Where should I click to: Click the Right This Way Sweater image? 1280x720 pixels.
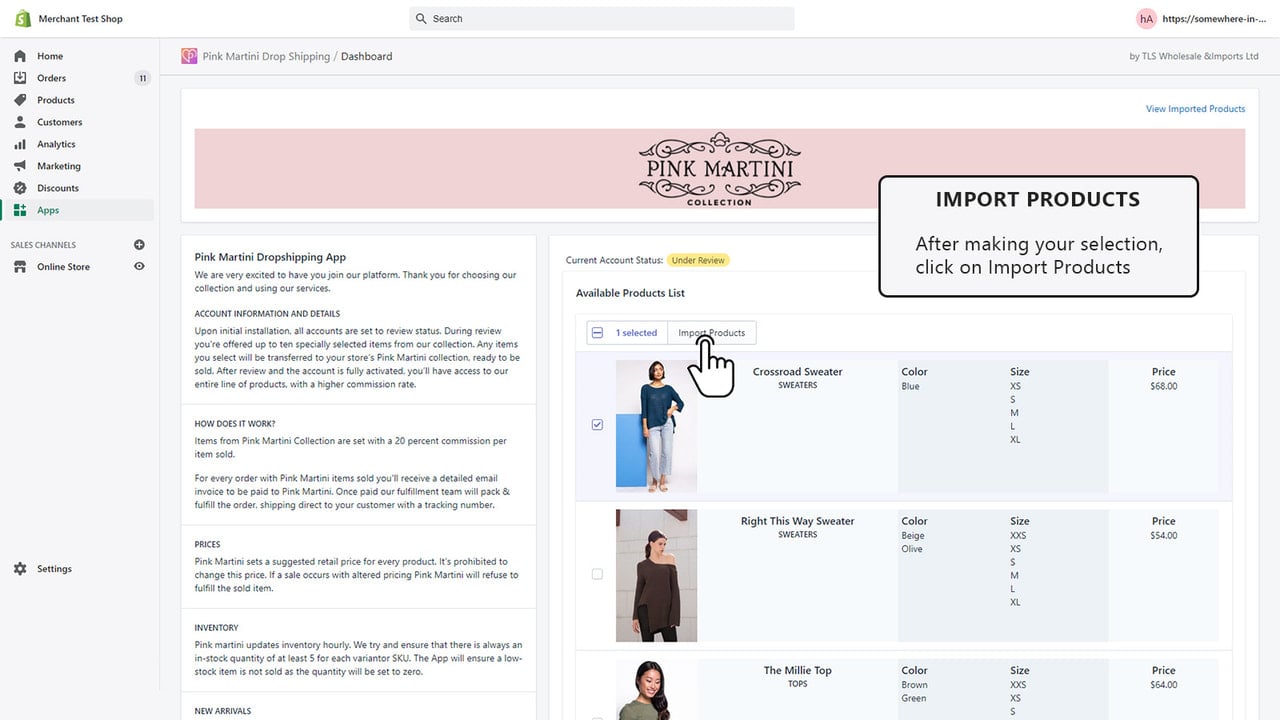[x=656, y=576]
